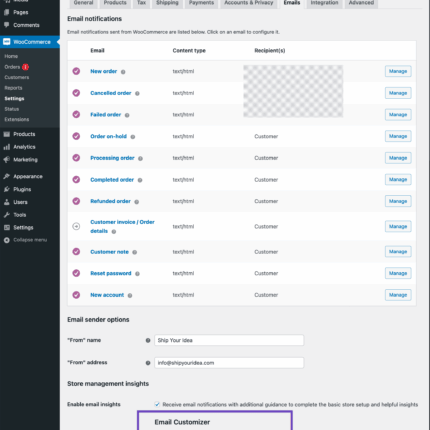Open the Customer note email link
This screenshot has width=430, height=430.
[x=109, y=252]
